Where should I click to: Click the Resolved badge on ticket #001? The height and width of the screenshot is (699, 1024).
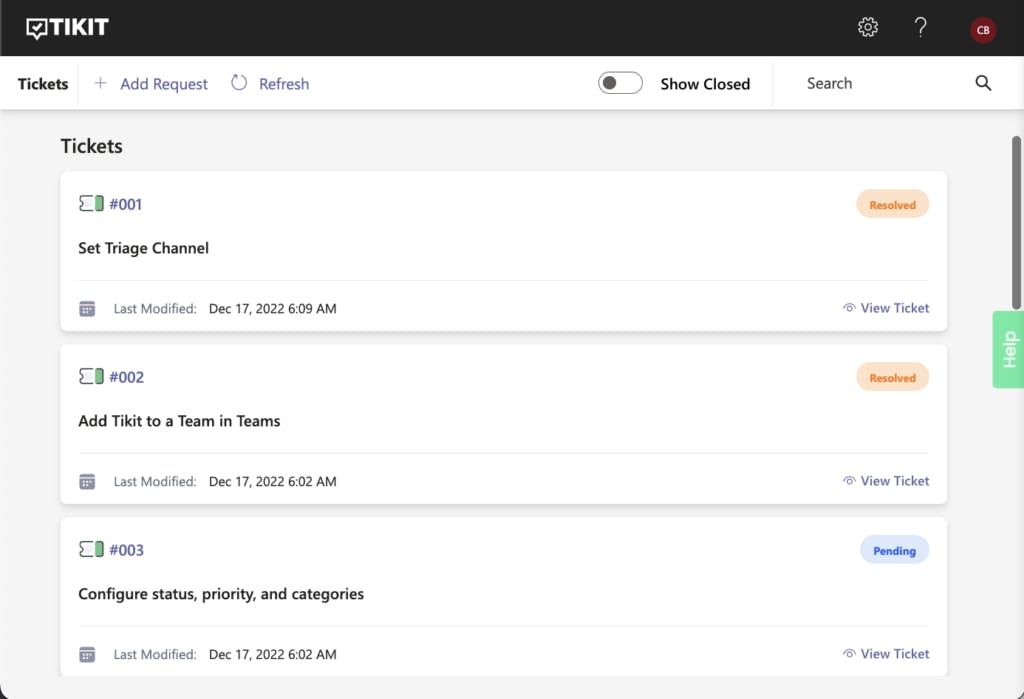(892, 205)
